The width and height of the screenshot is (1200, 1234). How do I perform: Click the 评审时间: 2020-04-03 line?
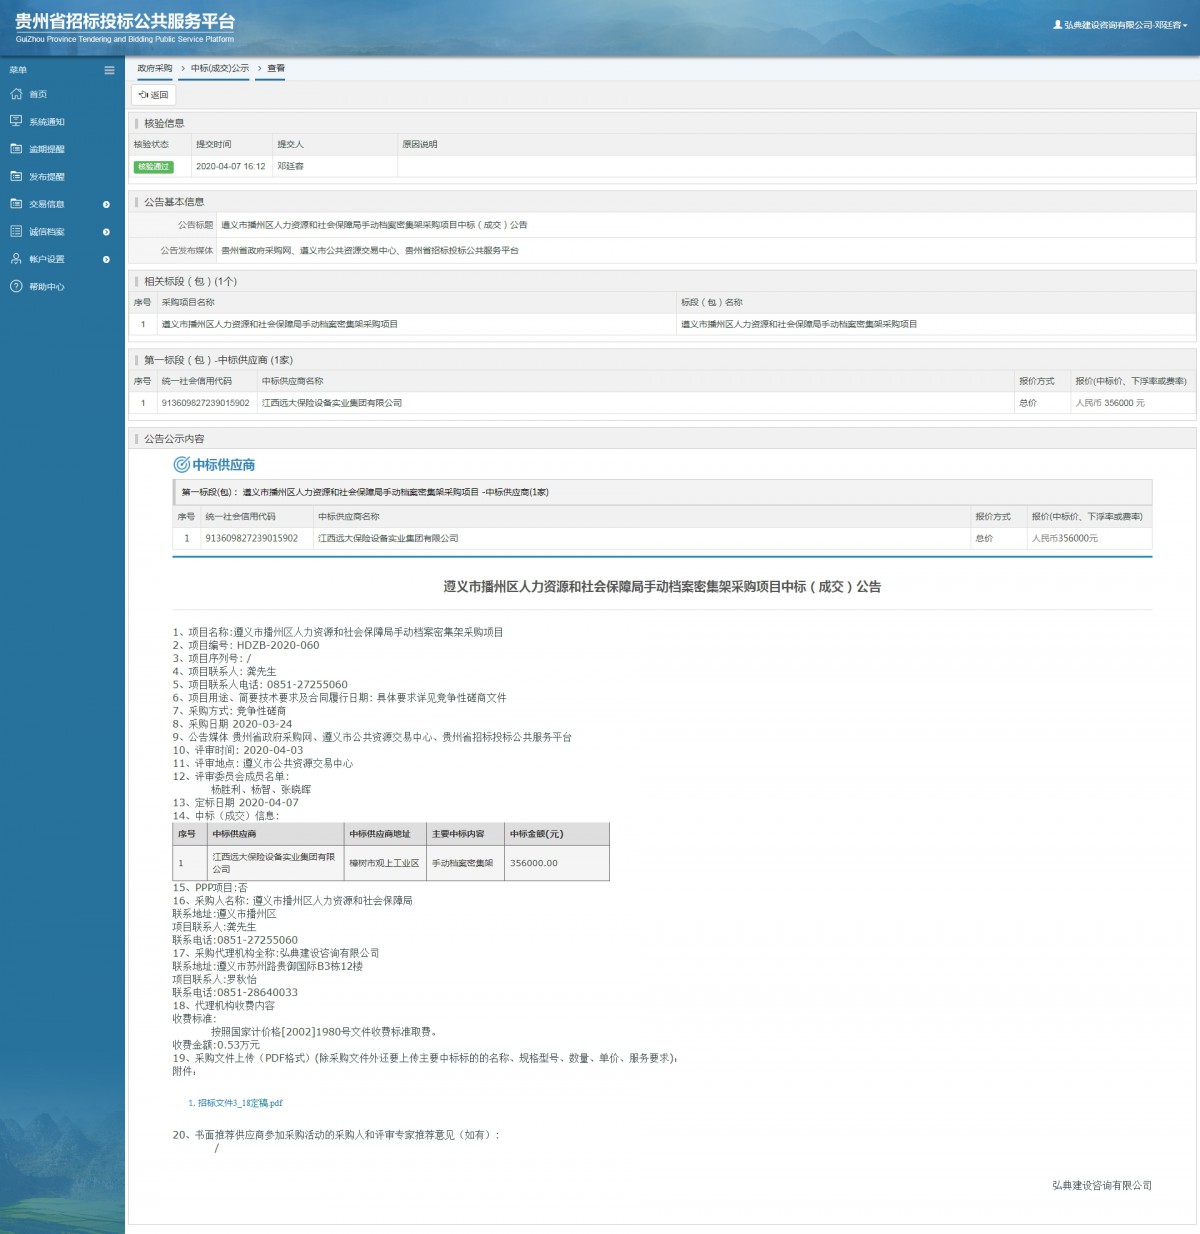(x=238, y=750)
